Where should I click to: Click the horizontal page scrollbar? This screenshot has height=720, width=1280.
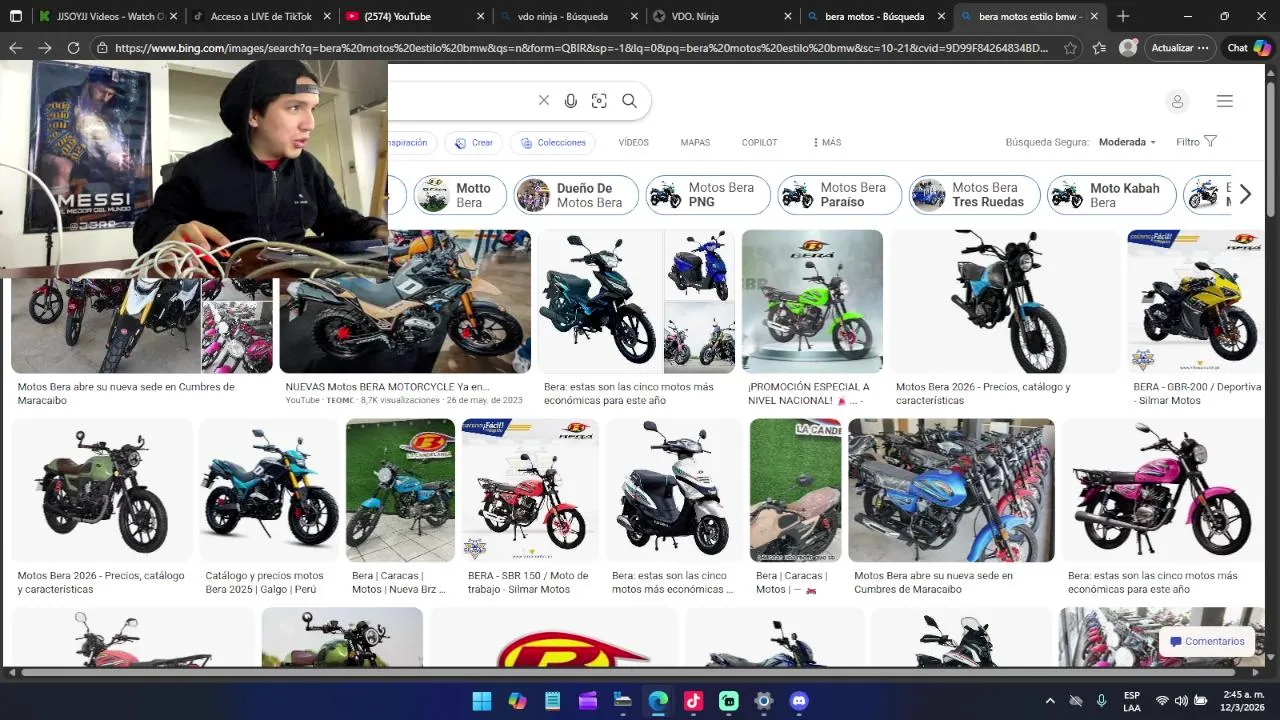pyautogui.click(x=630, y=671)
